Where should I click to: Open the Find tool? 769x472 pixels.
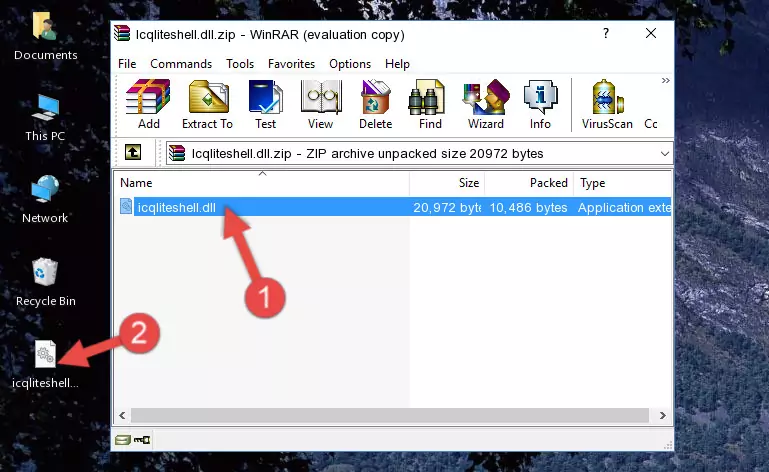click(x=430, y=105)
